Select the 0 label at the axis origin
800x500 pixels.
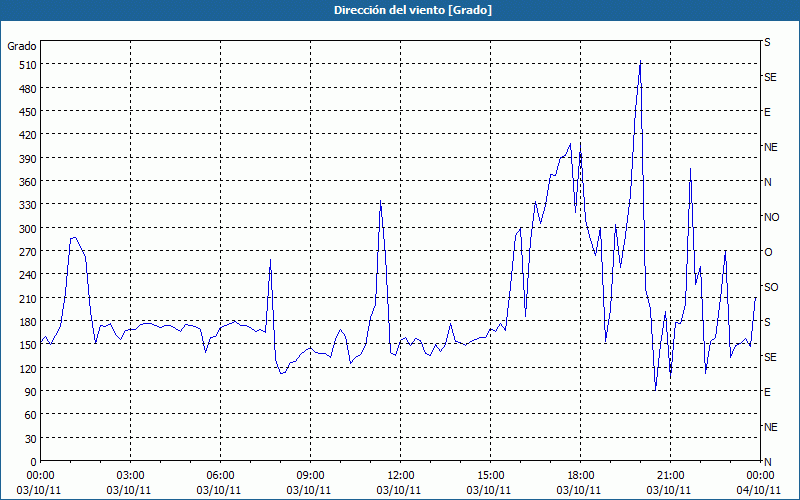[34, 462]
